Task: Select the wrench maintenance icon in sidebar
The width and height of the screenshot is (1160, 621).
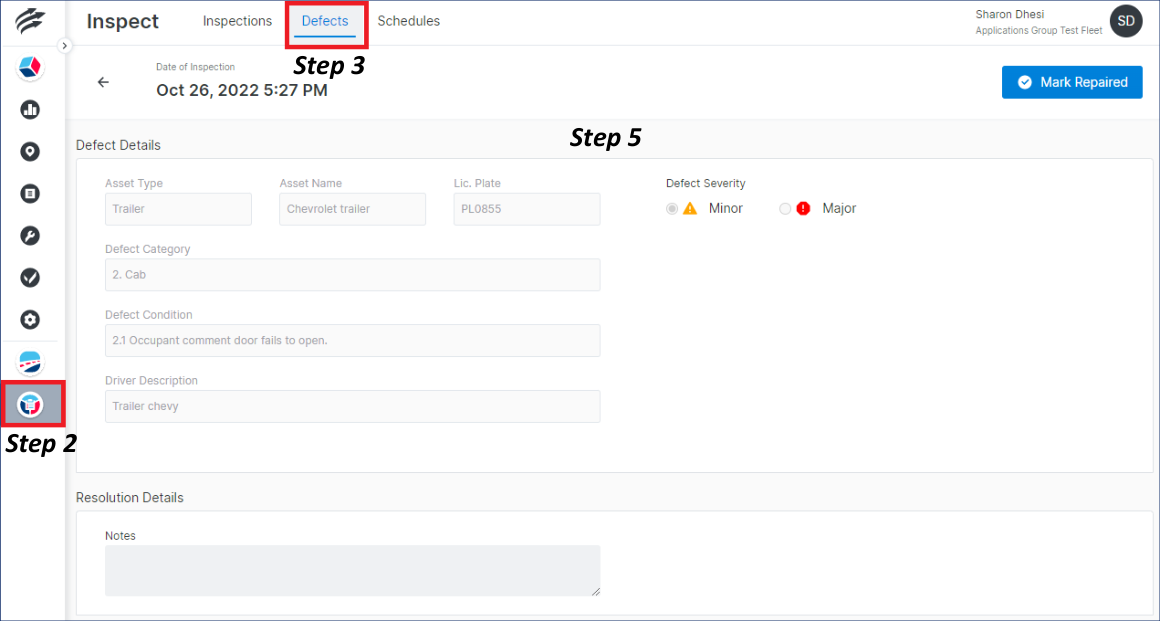Action: pos(29,235)
